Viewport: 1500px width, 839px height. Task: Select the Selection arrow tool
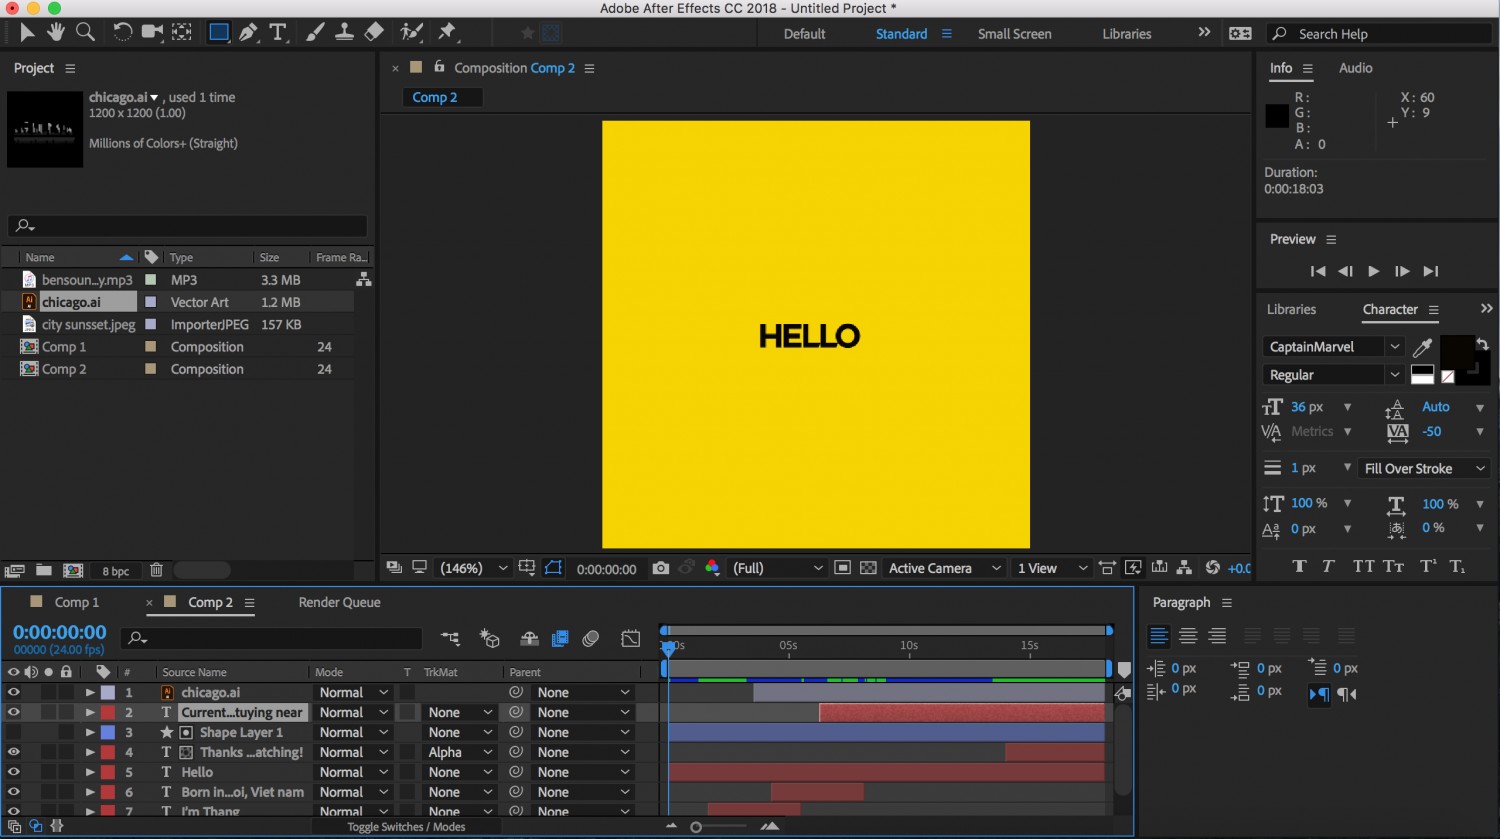pos(27,33)
